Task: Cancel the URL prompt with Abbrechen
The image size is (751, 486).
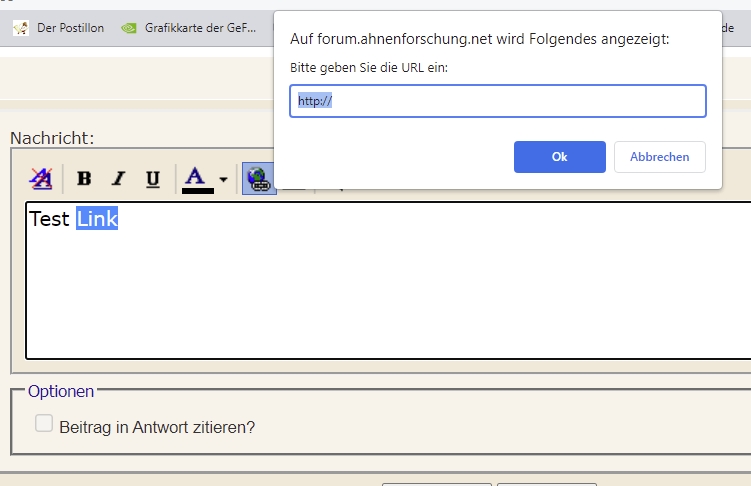Action: click(659, 157)
